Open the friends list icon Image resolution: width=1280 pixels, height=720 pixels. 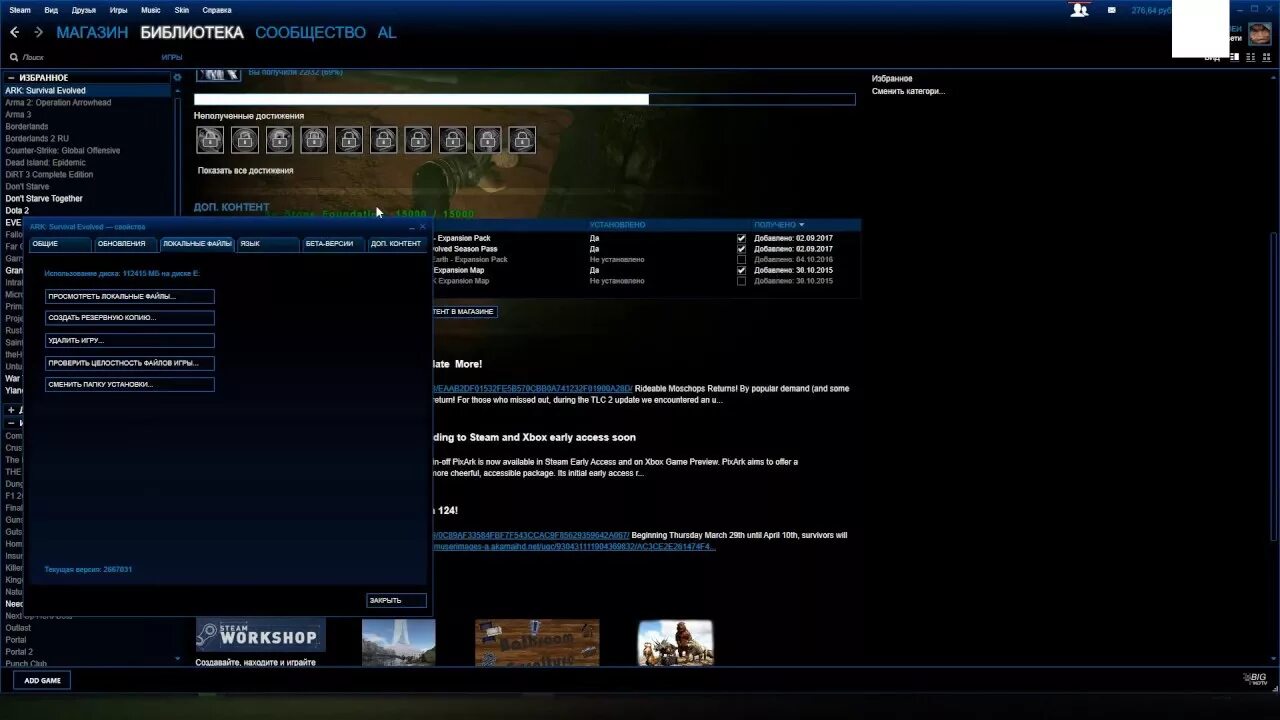pyautogui.click(x=1079, y=10)
